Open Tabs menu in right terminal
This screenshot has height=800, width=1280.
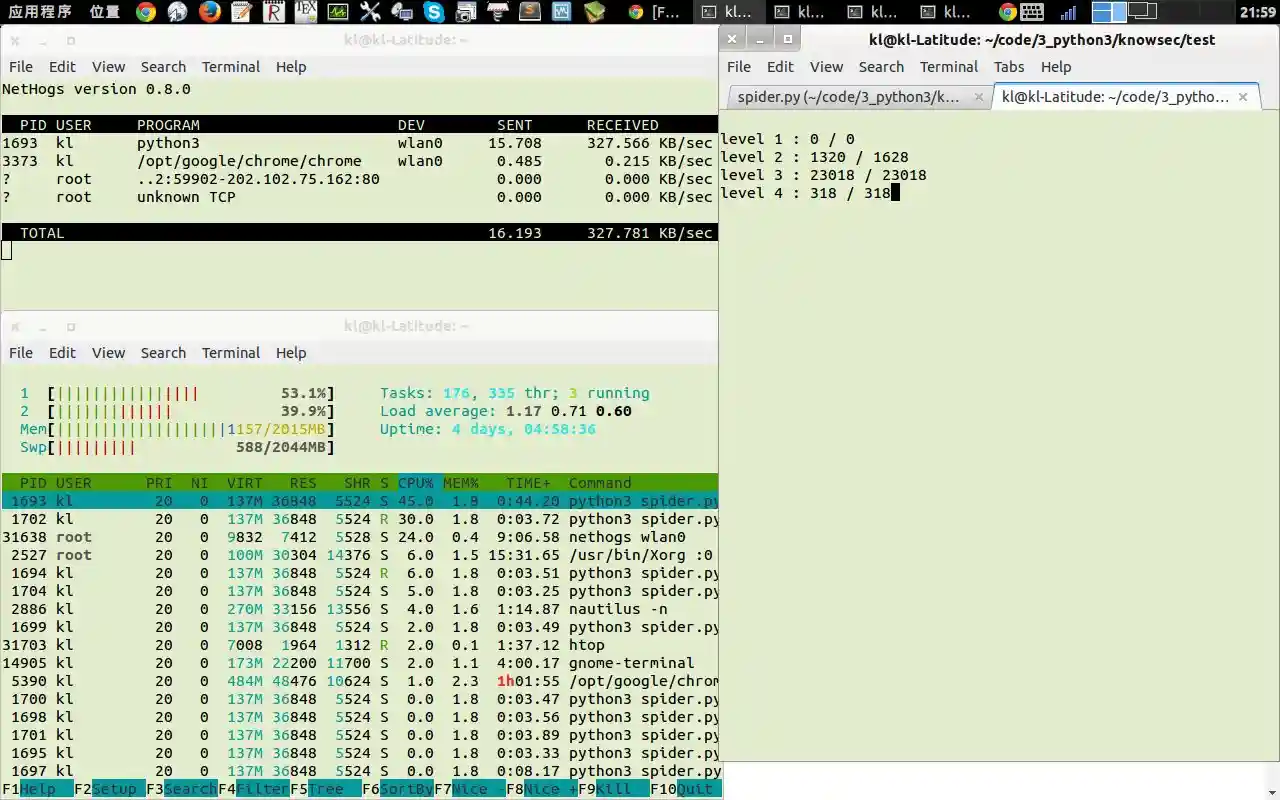(1008, 67)
